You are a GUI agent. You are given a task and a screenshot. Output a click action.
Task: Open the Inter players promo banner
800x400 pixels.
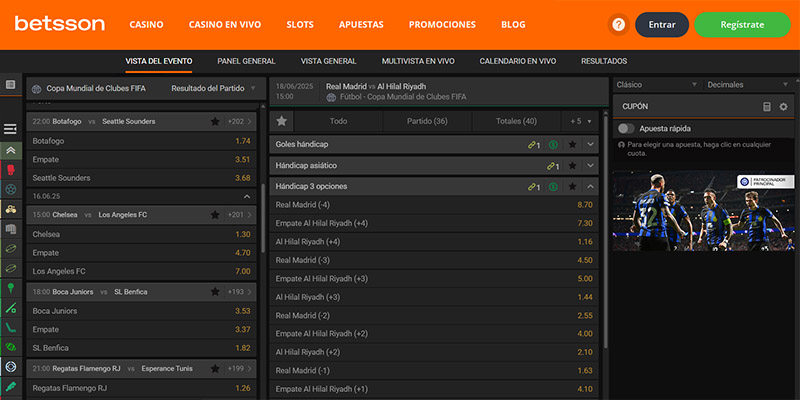coord(704,210)
